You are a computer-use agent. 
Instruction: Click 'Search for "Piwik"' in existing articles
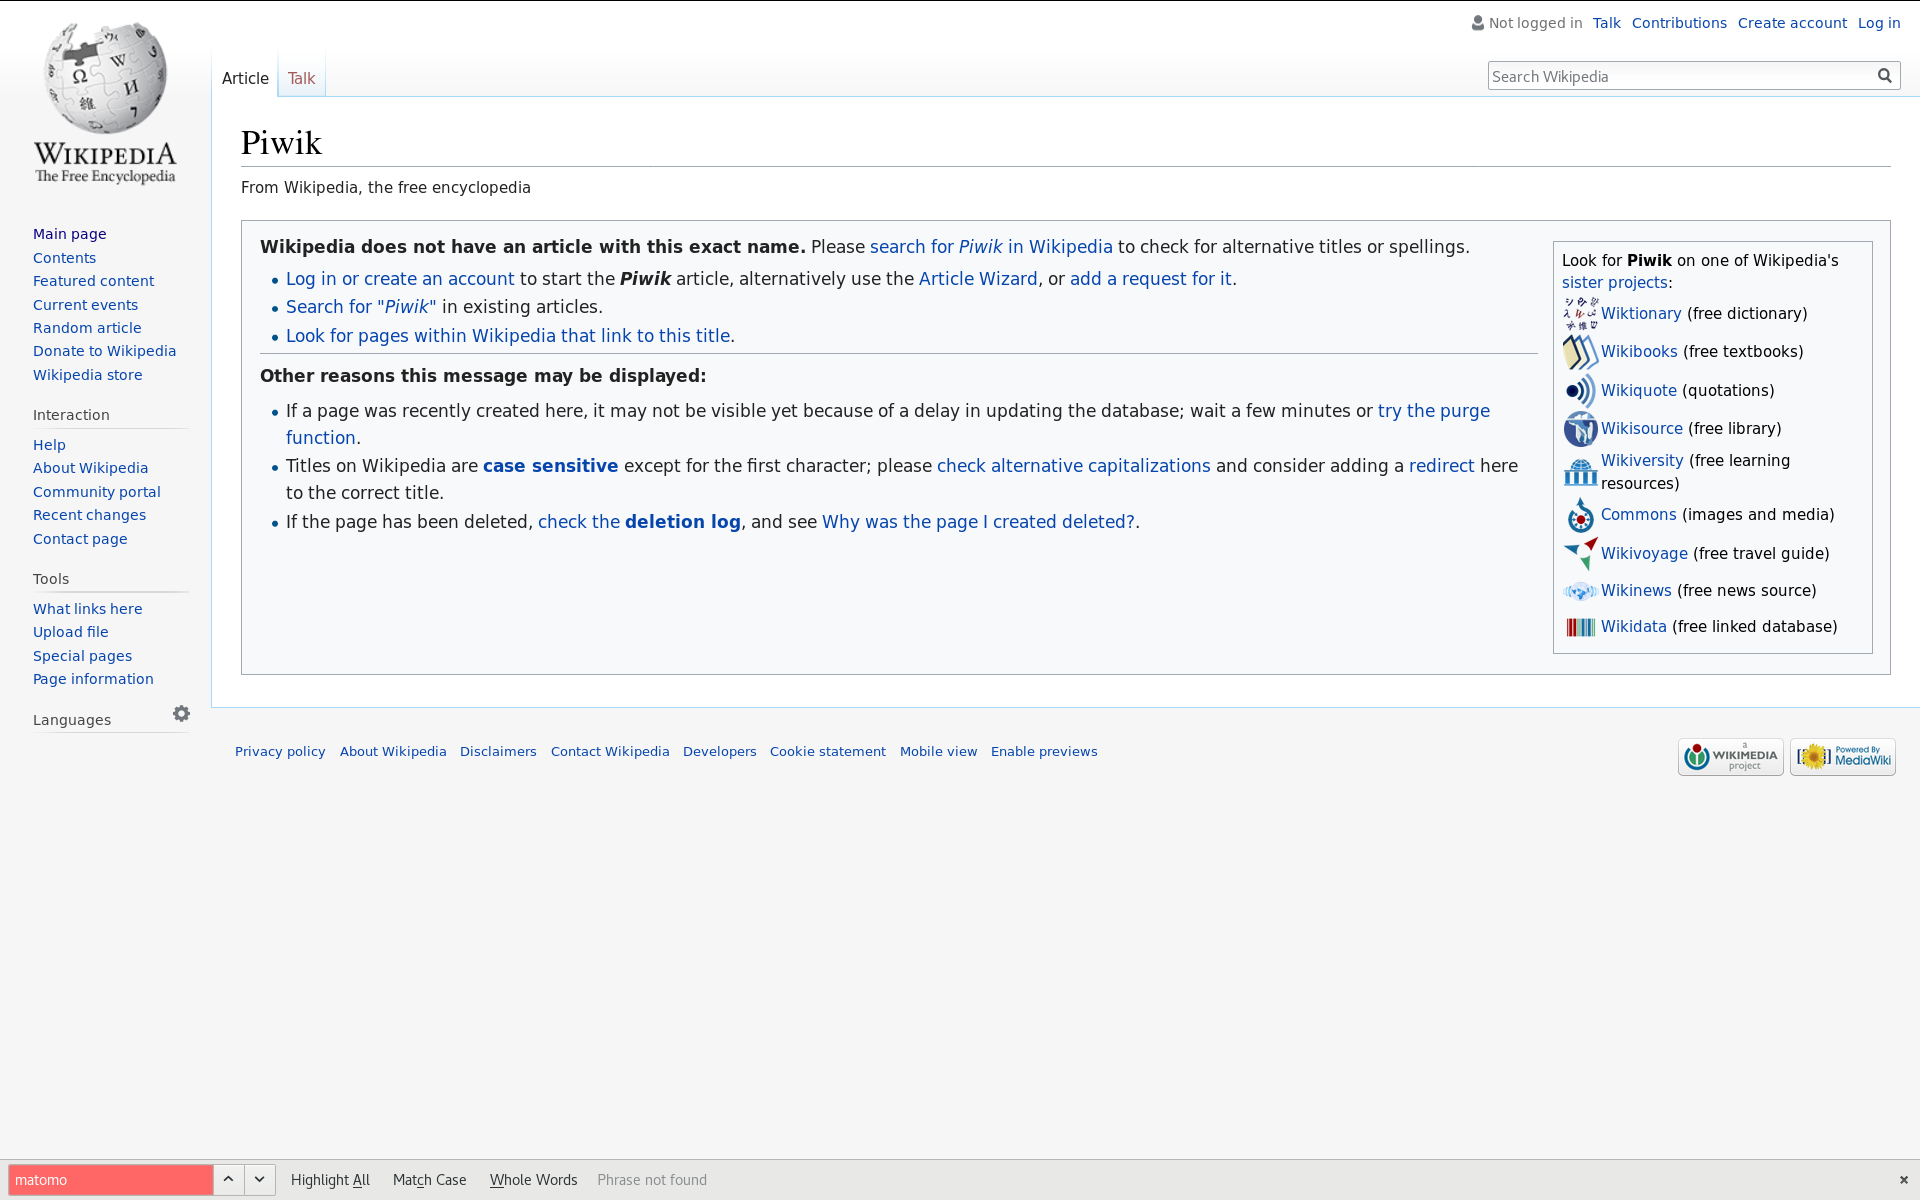tap(361, 307)
